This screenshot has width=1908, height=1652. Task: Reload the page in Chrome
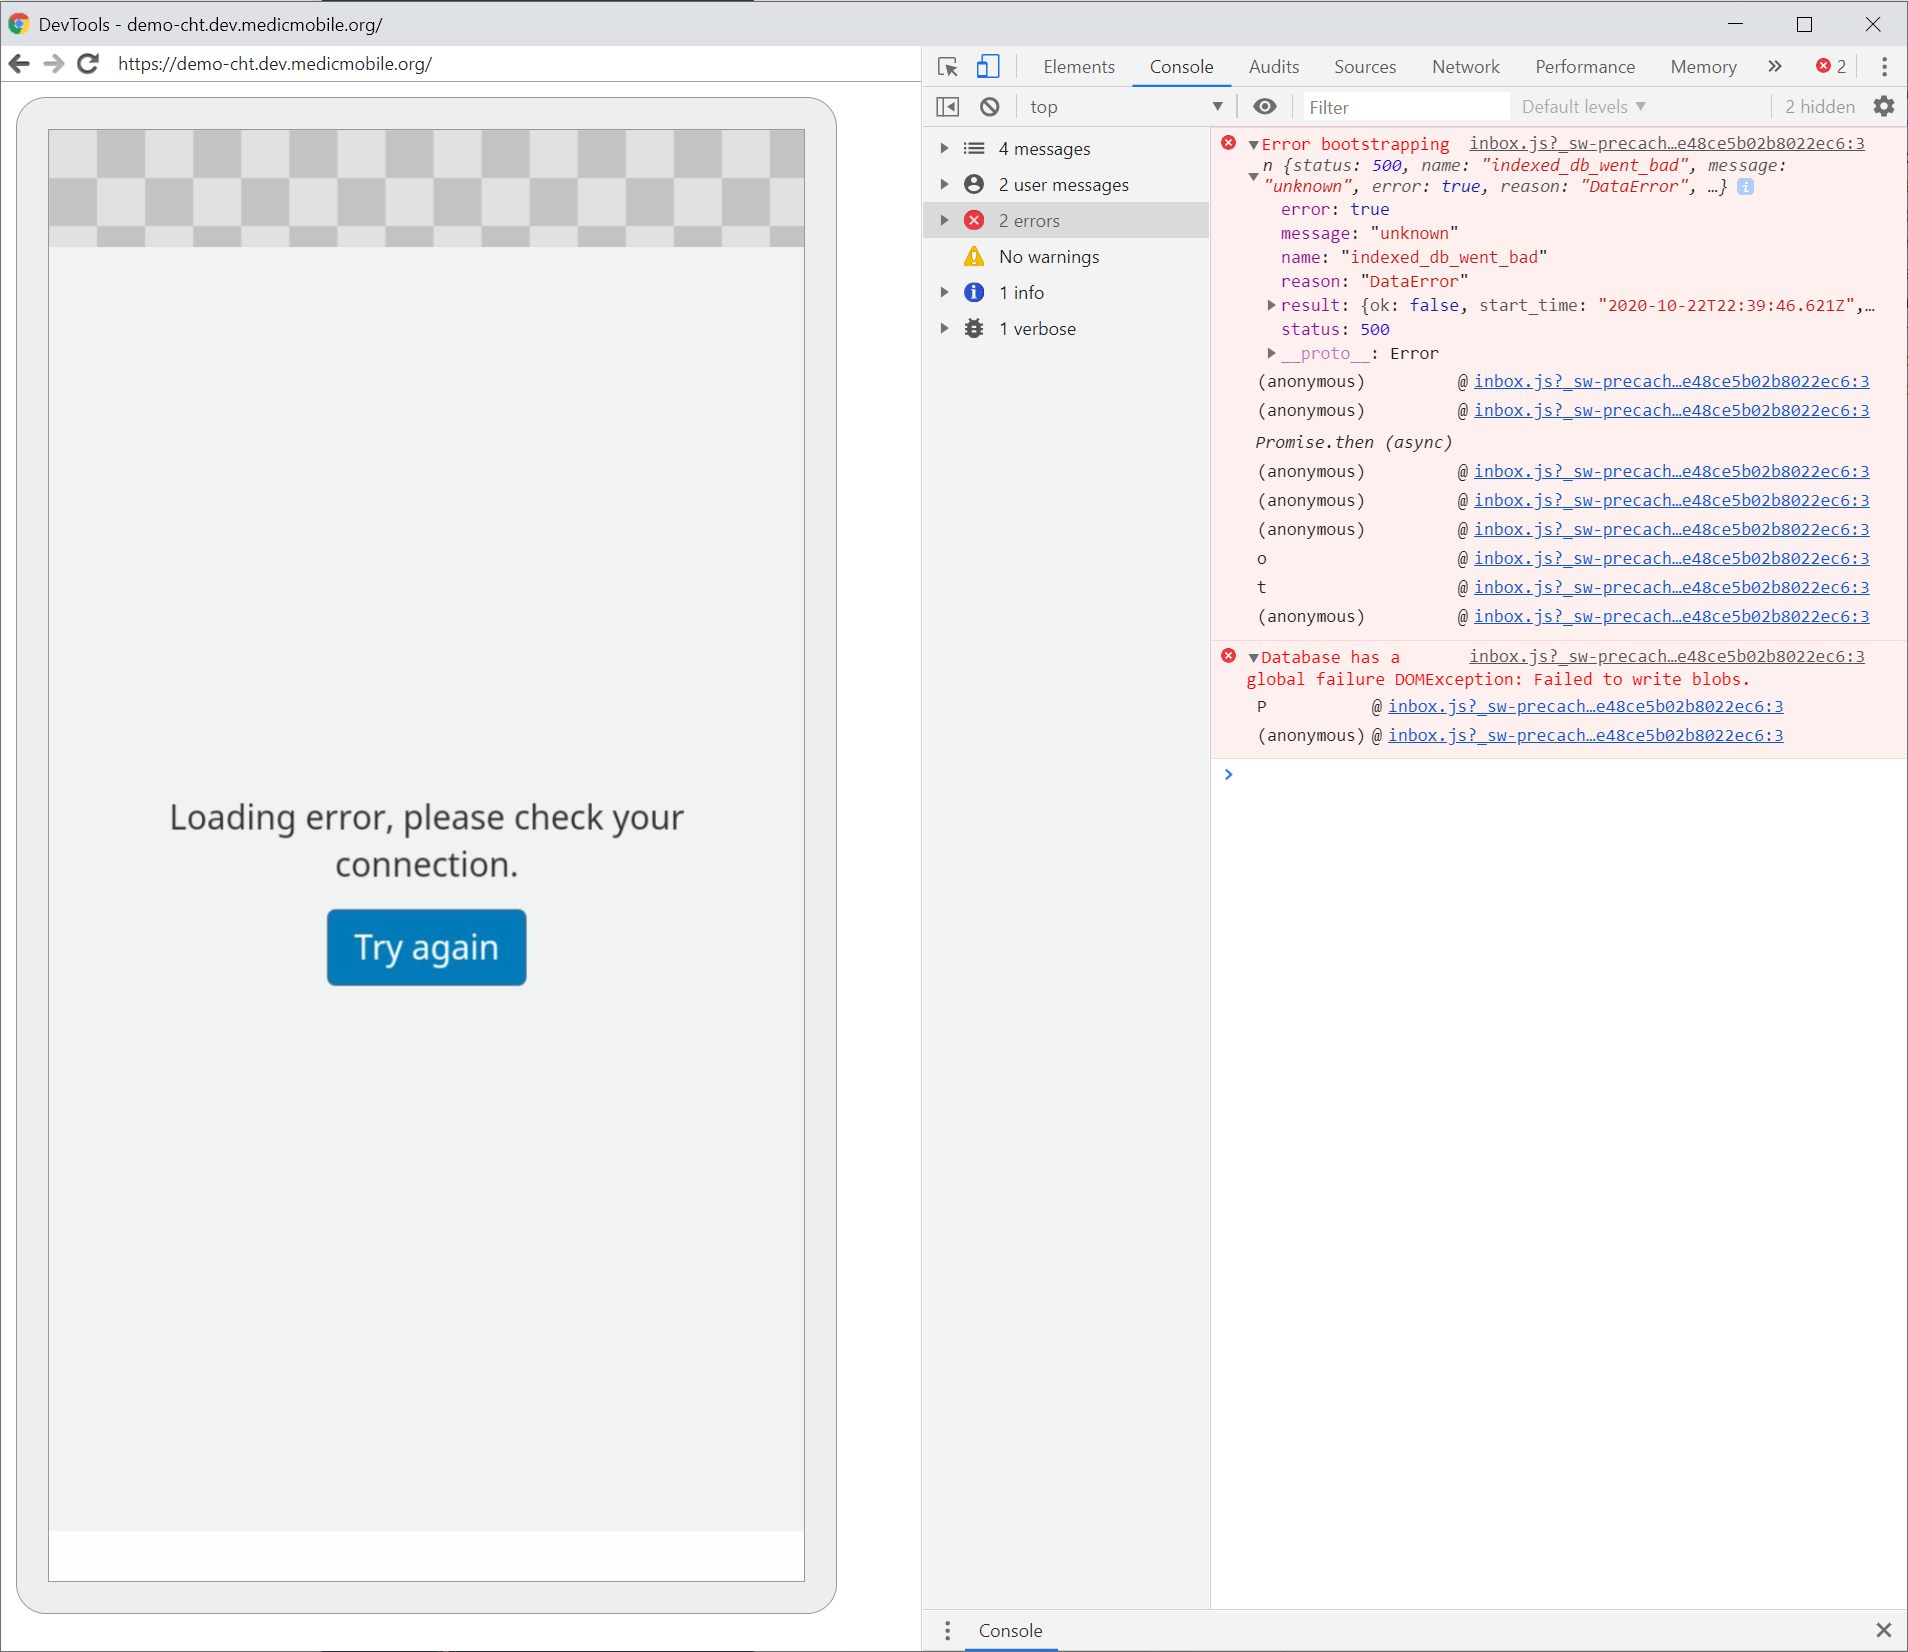coord(88,63)
